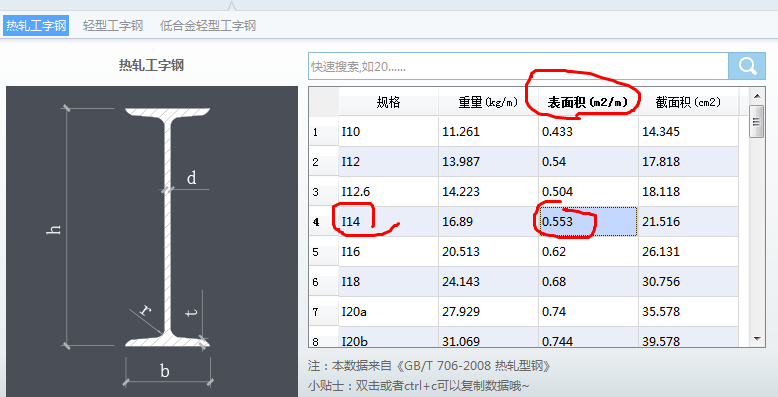Select the I12 specification cell
Viewport: 778px width, 397px height.
tap(389, 162)
